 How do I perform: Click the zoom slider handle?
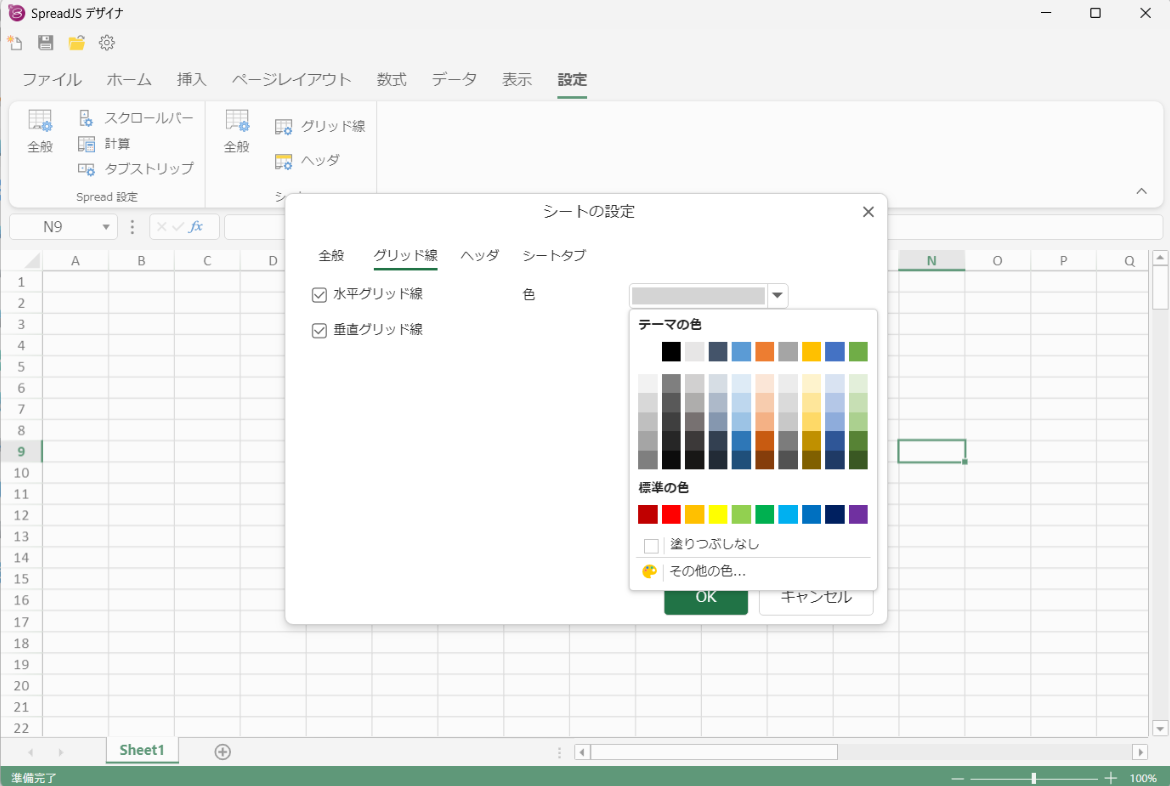pos(1033,778)
